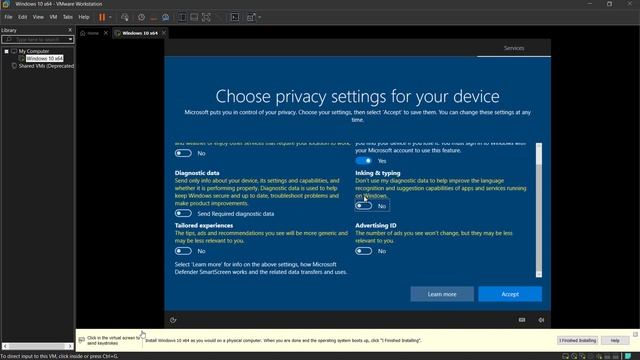
Task: Click library scrollbar left arrow
Action: coord(5,346)
